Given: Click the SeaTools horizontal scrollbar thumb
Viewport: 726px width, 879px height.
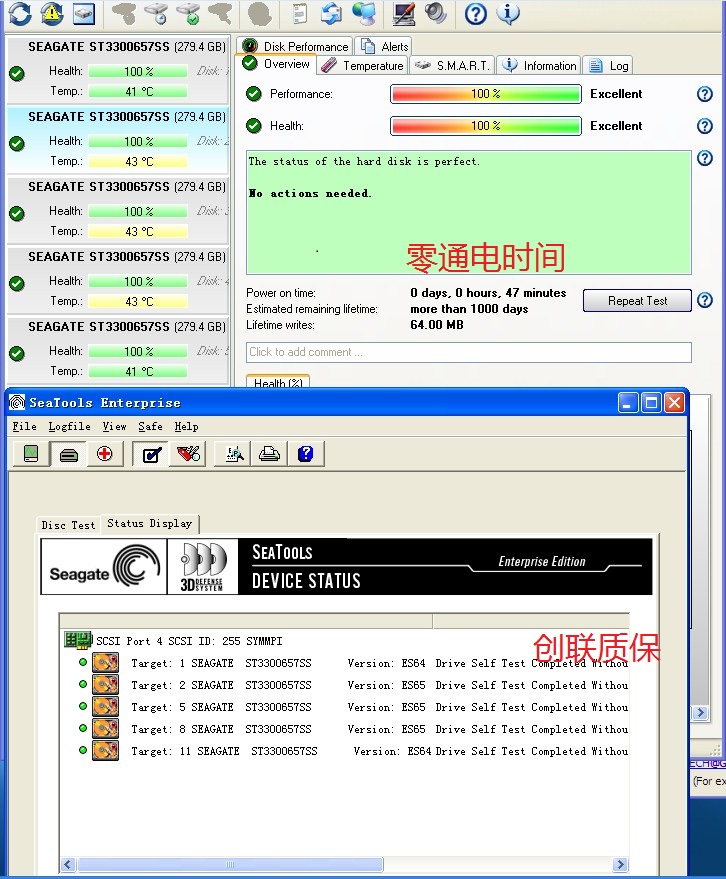Looking at the screenshot, I should click(x=230, y=864).
